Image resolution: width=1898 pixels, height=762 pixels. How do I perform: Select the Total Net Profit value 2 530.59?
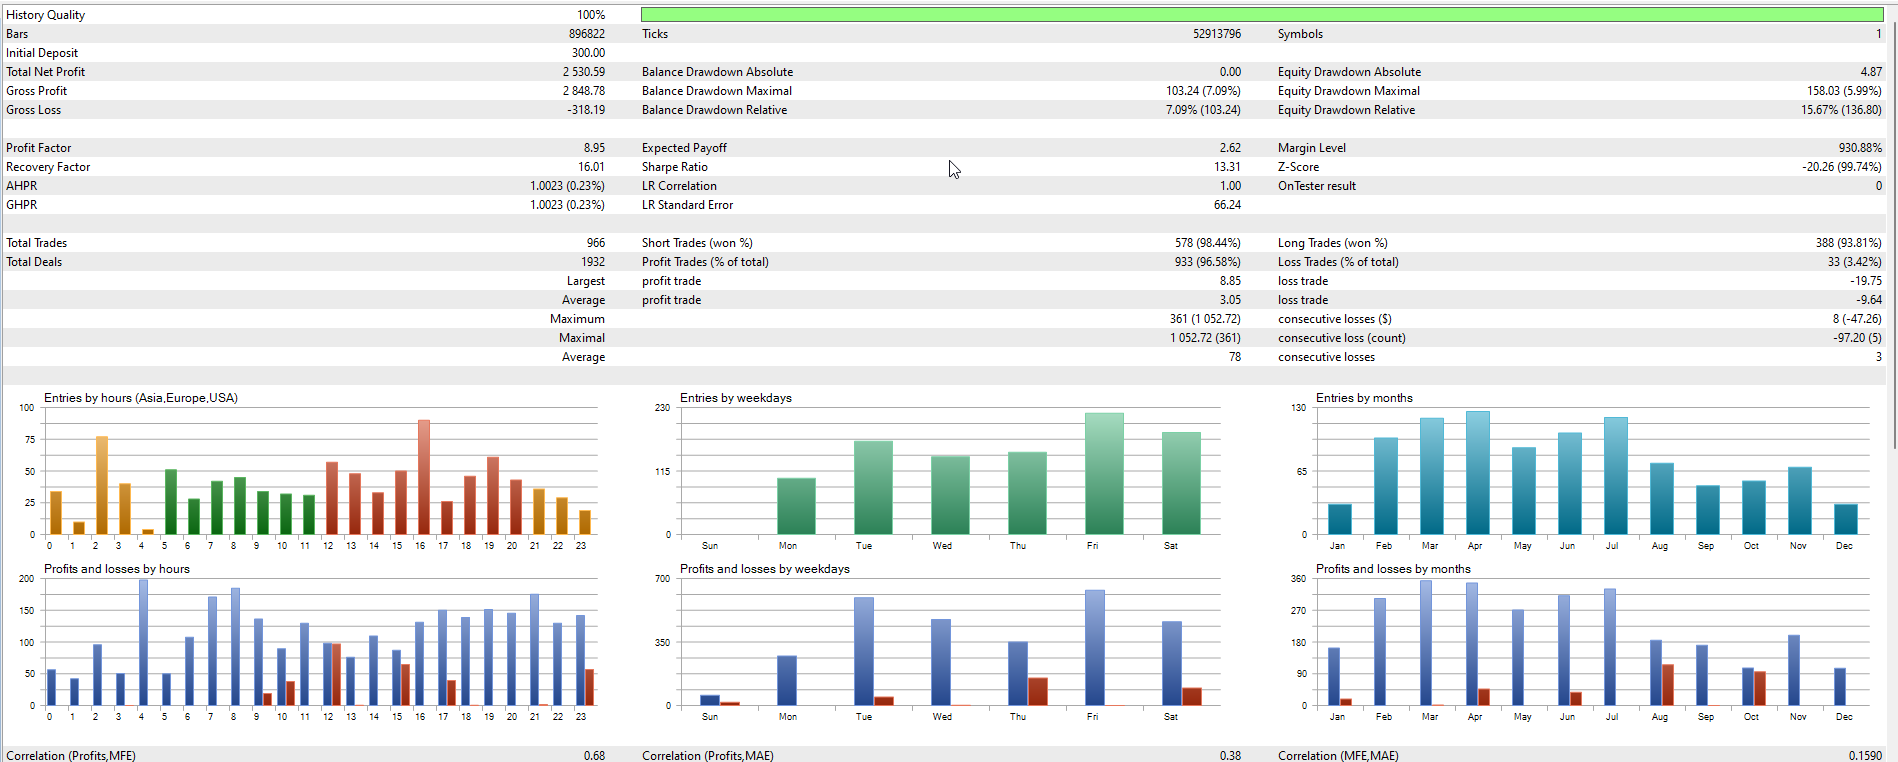click(x=583, y=72)
